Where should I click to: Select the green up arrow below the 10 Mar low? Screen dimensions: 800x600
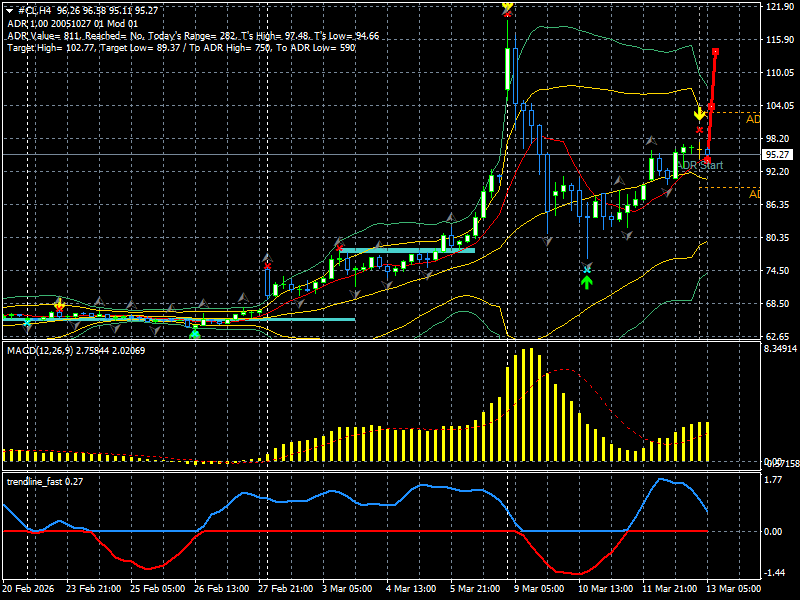pyautogui.click(x=587, y=282)
